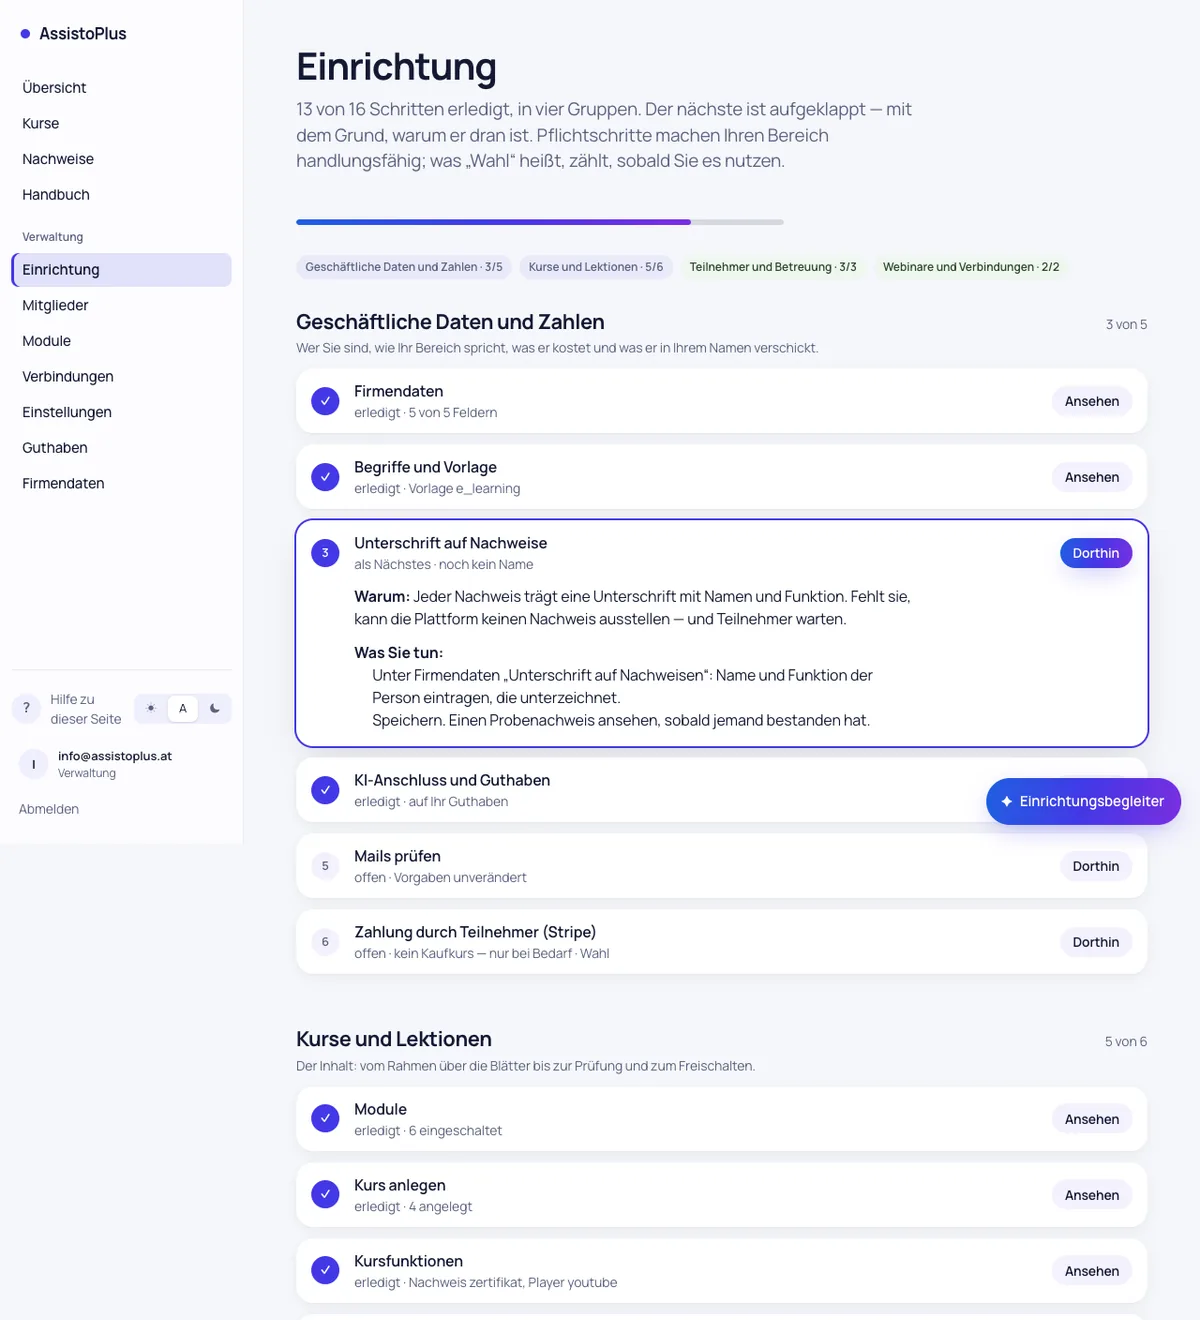
Task: Click the Firmendaten checkmark circle
Action: 325,401
